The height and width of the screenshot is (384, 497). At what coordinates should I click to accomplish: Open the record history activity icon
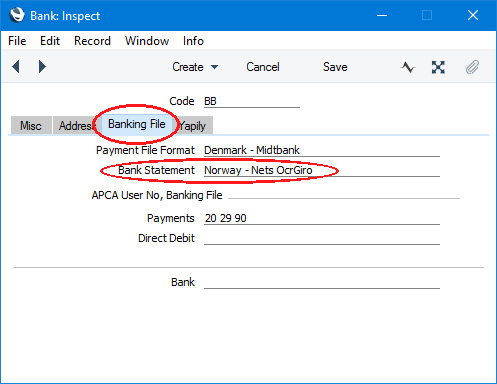[x=408, y=67]
